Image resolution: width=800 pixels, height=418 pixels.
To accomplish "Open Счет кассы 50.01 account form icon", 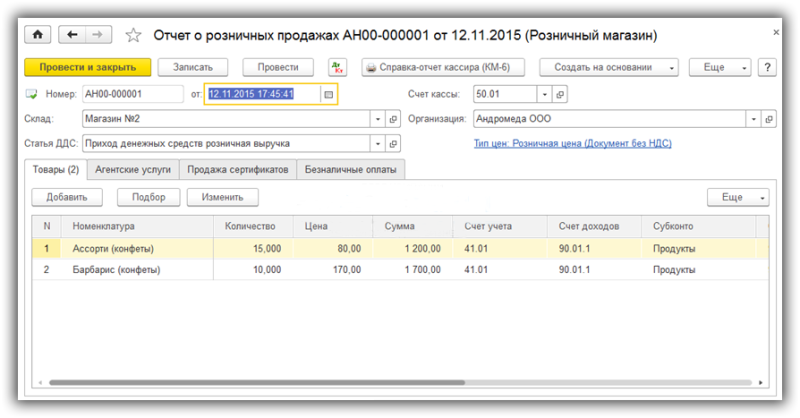I will point(560,94).
